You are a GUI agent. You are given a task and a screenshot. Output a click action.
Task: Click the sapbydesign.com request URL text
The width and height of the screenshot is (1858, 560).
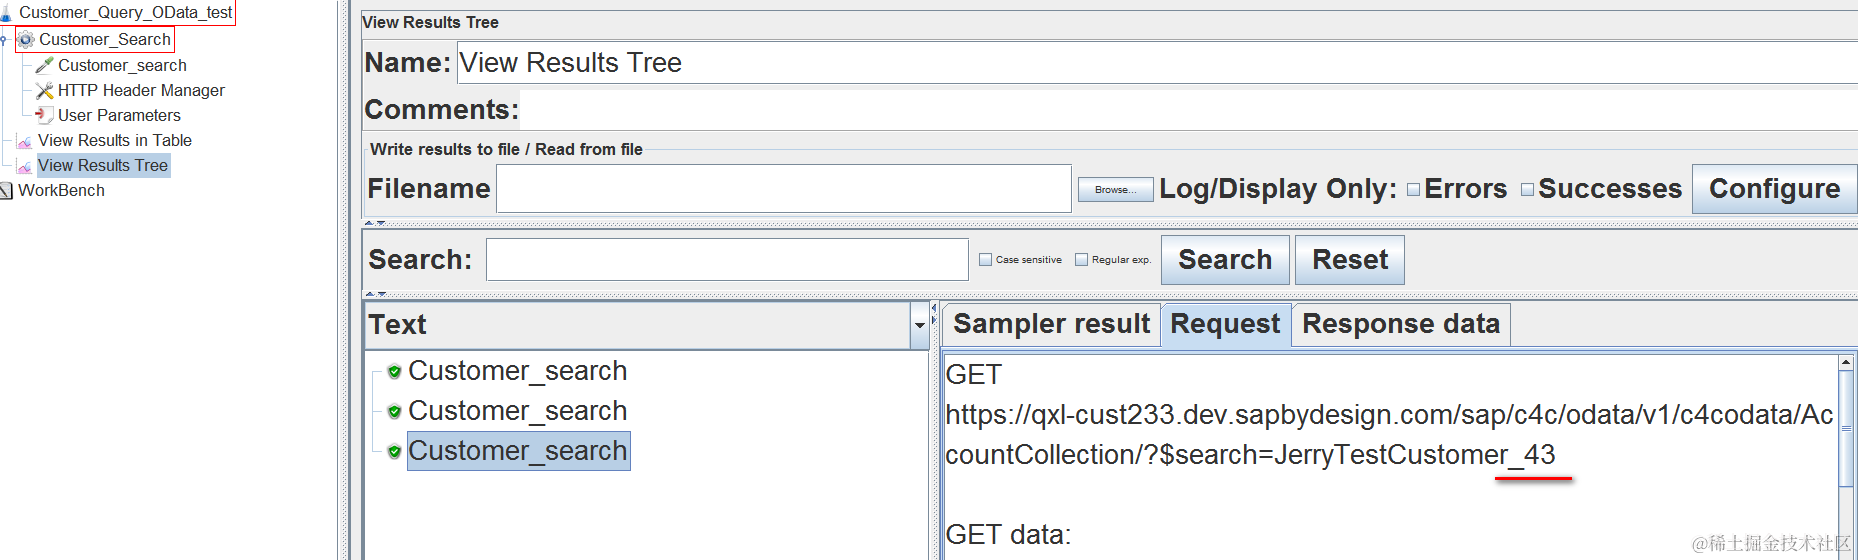(x=1389, y=435)
